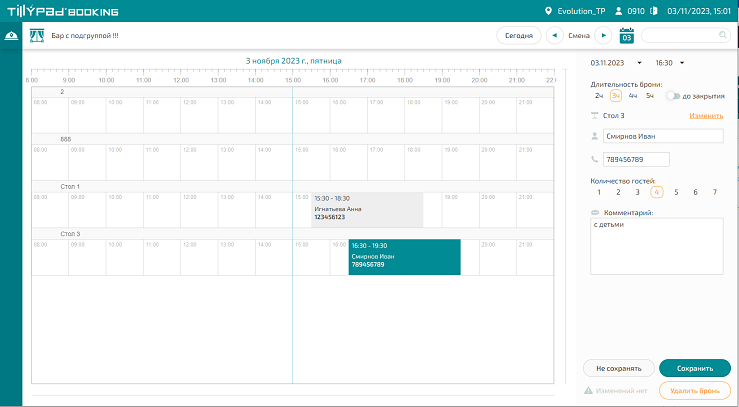Click the curtain hall icon

coord(37,35)
